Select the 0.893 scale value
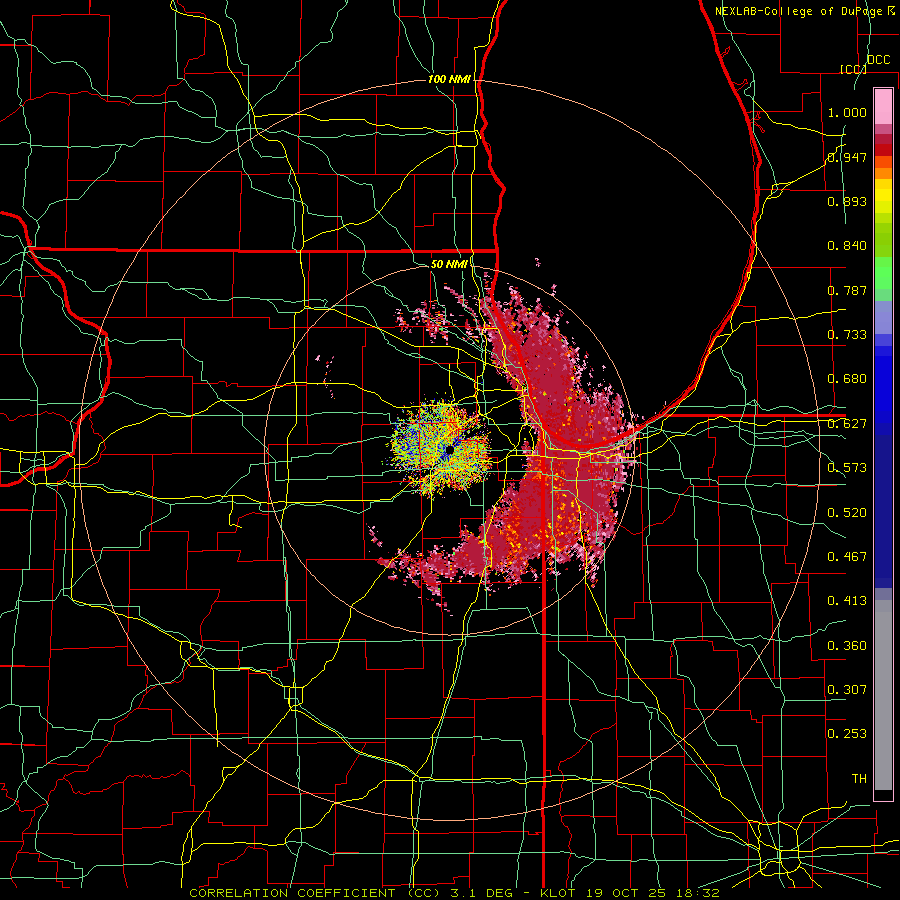This screenshot has width=900, height=900. pos(847,201)
